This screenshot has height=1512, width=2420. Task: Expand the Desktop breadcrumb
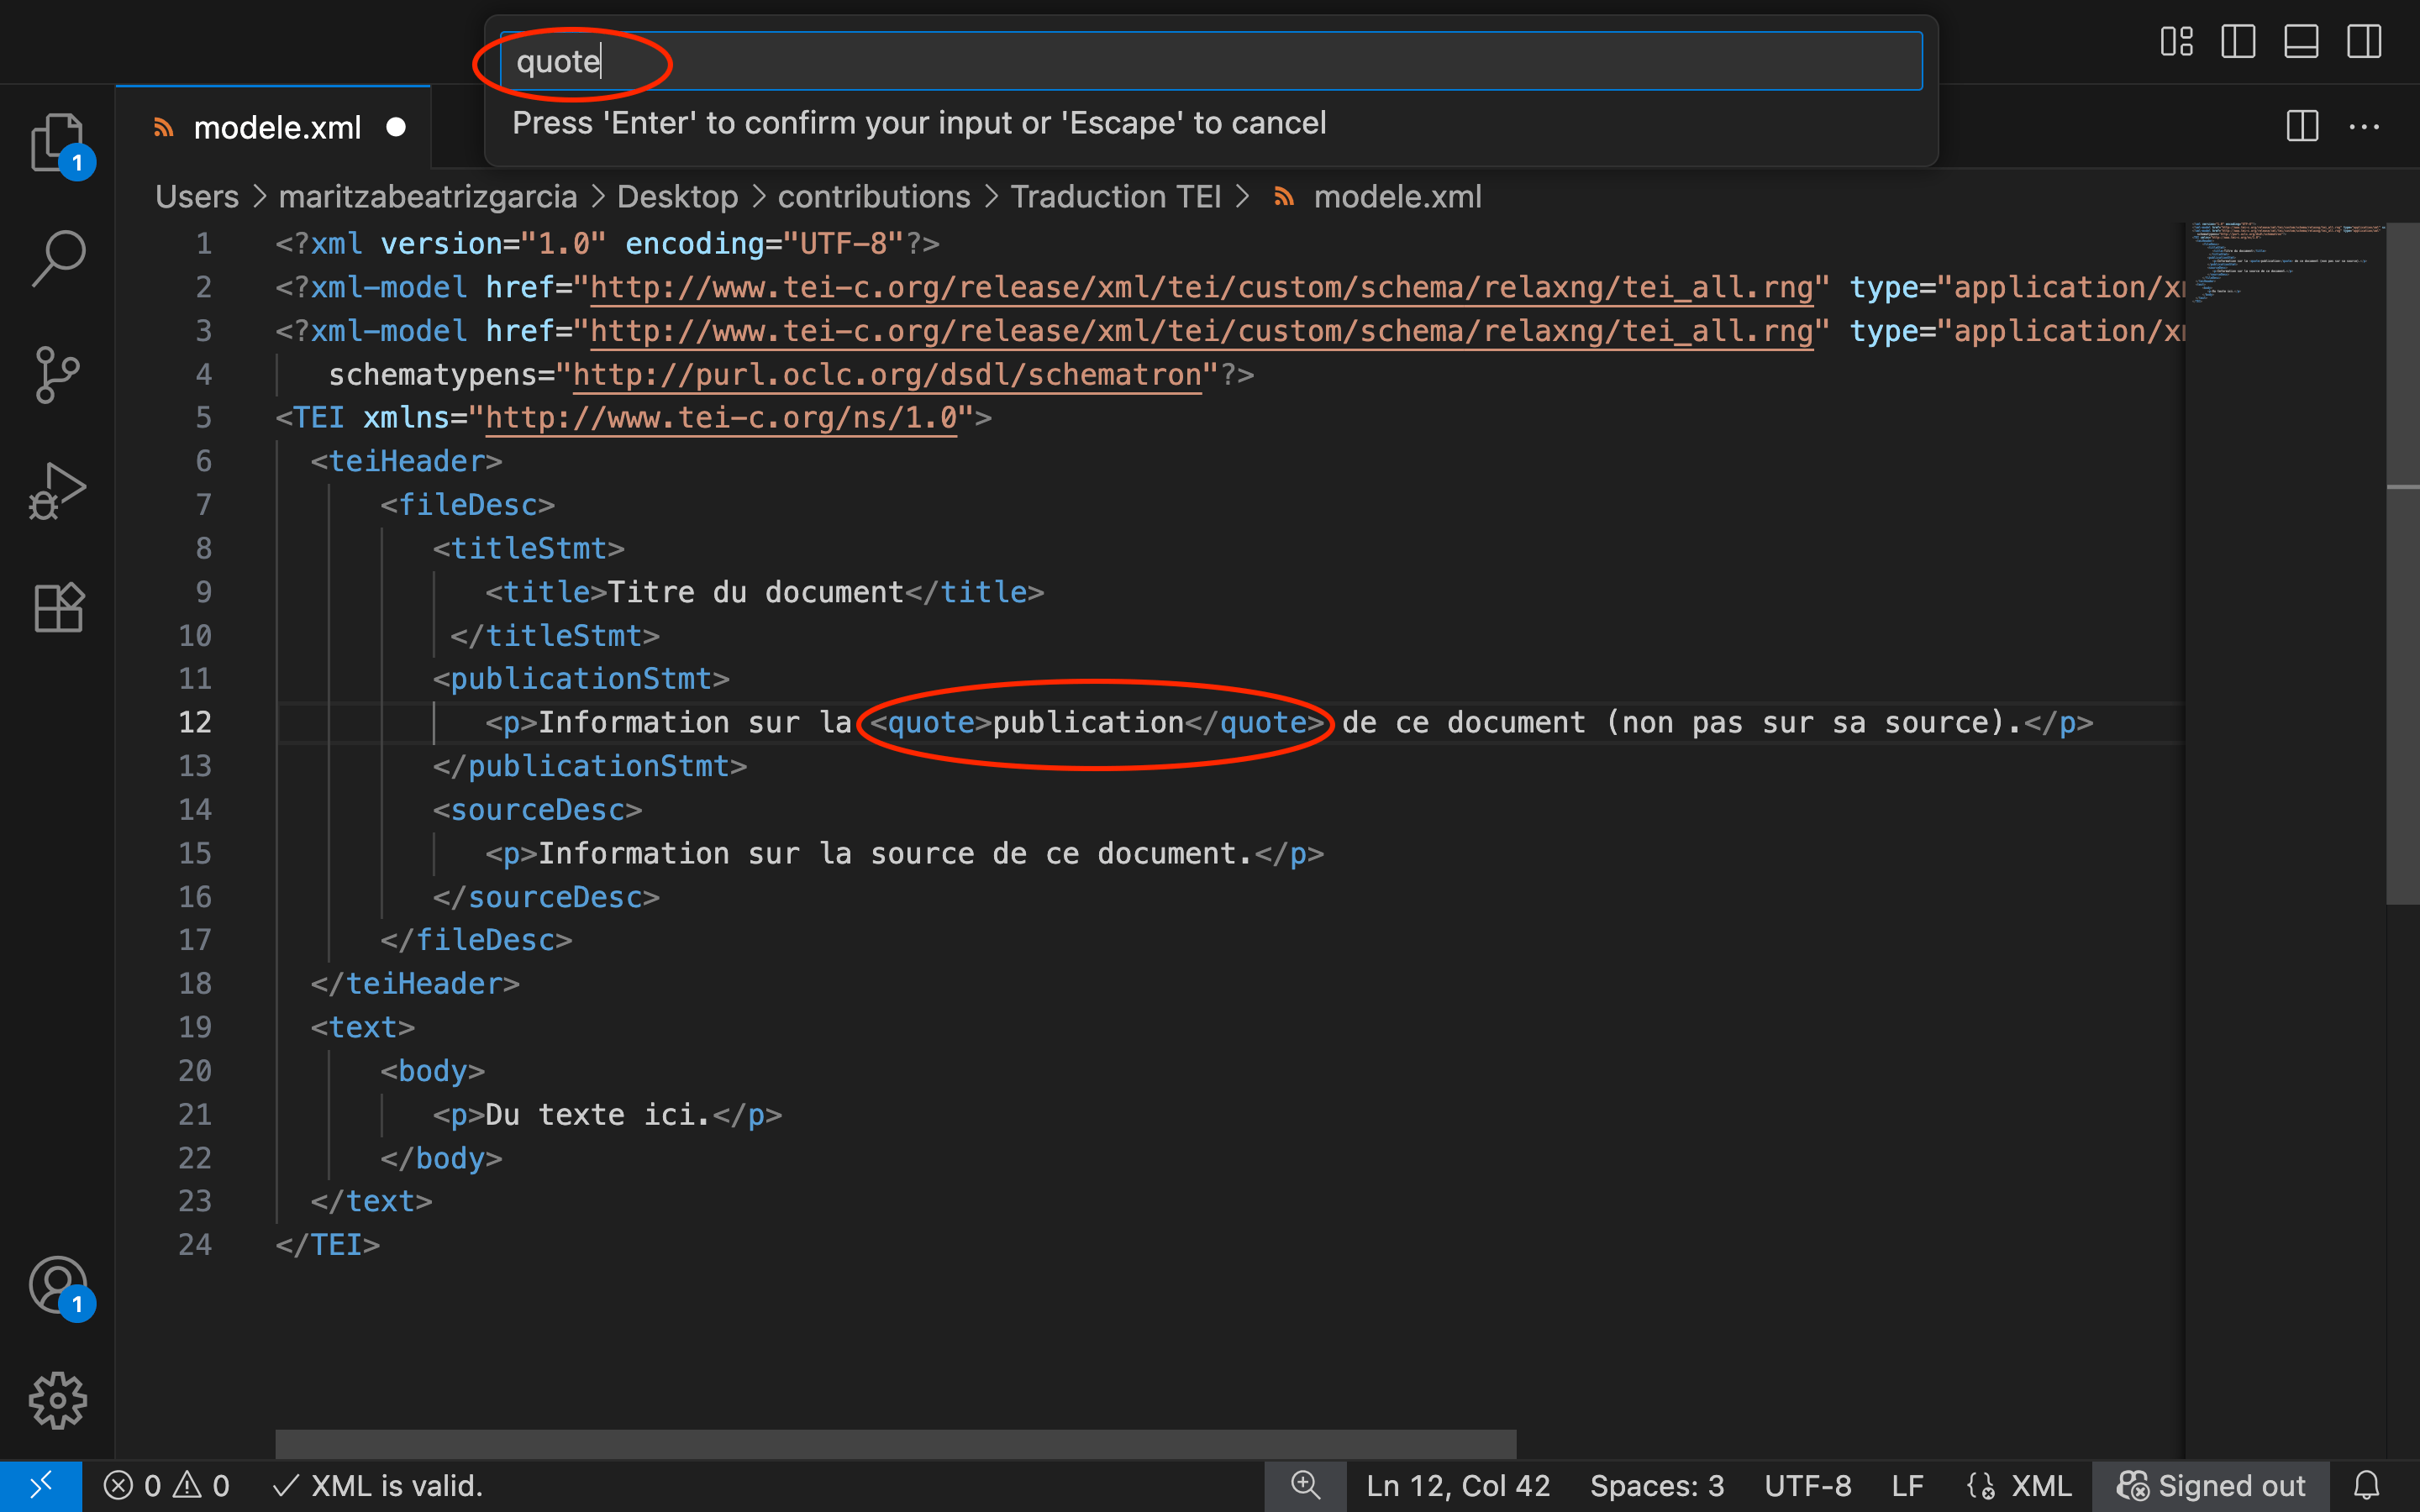point(677,196)
